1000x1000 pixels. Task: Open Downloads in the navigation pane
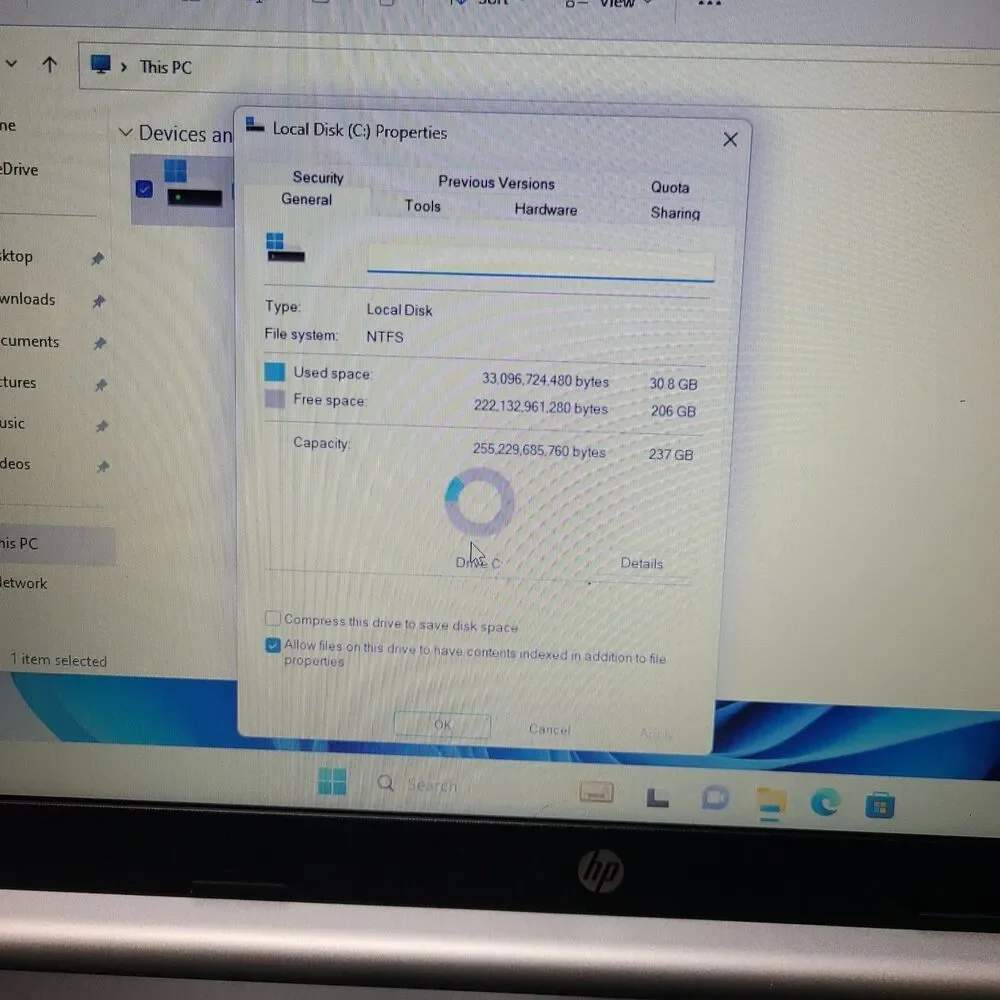point(27,298)
